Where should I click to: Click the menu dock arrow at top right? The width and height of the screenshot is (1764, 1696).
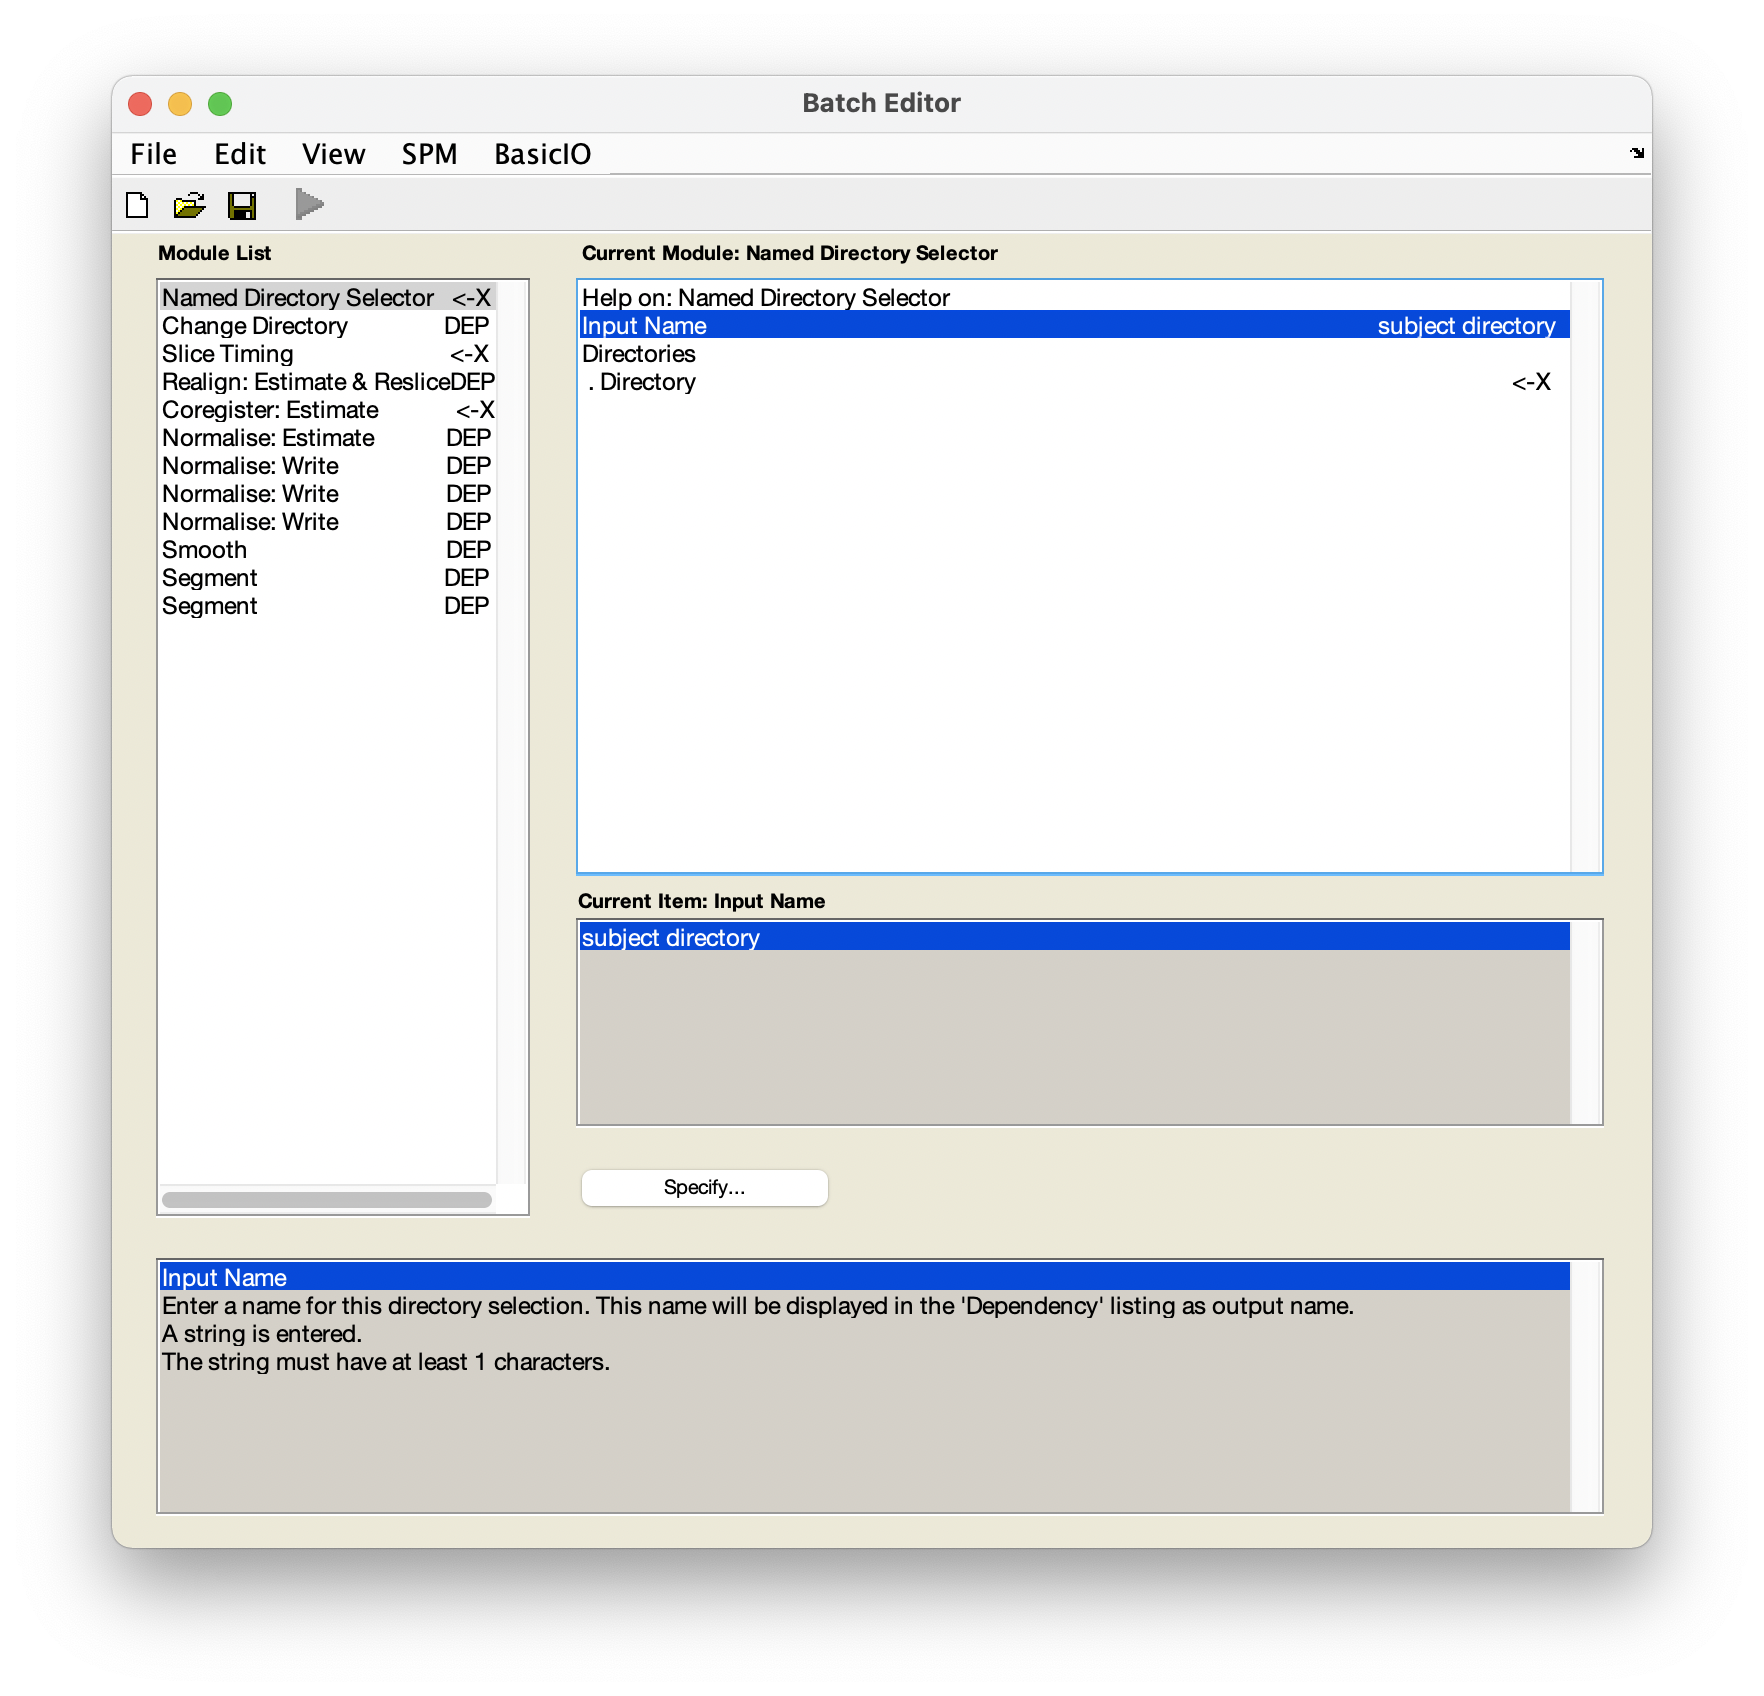(x=1636, y=153)
